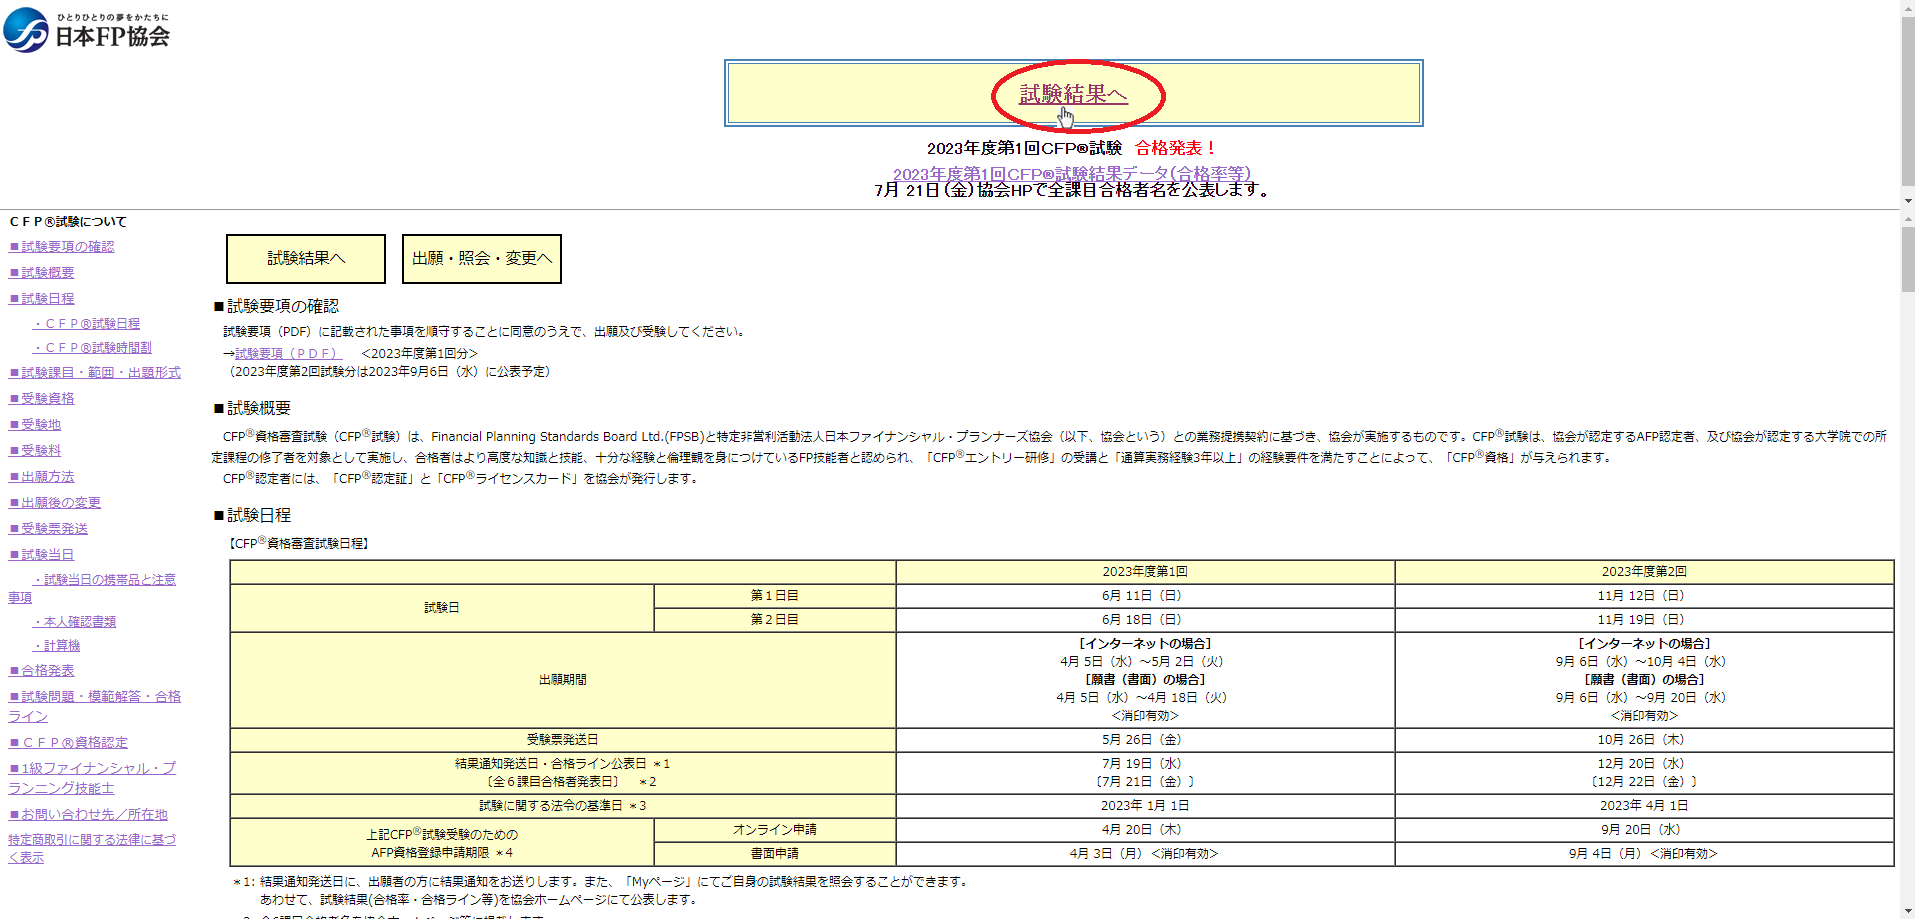
Task: Select cell 5月 26日（金）
Action: pyautogui.click(x=1145, y=740)
